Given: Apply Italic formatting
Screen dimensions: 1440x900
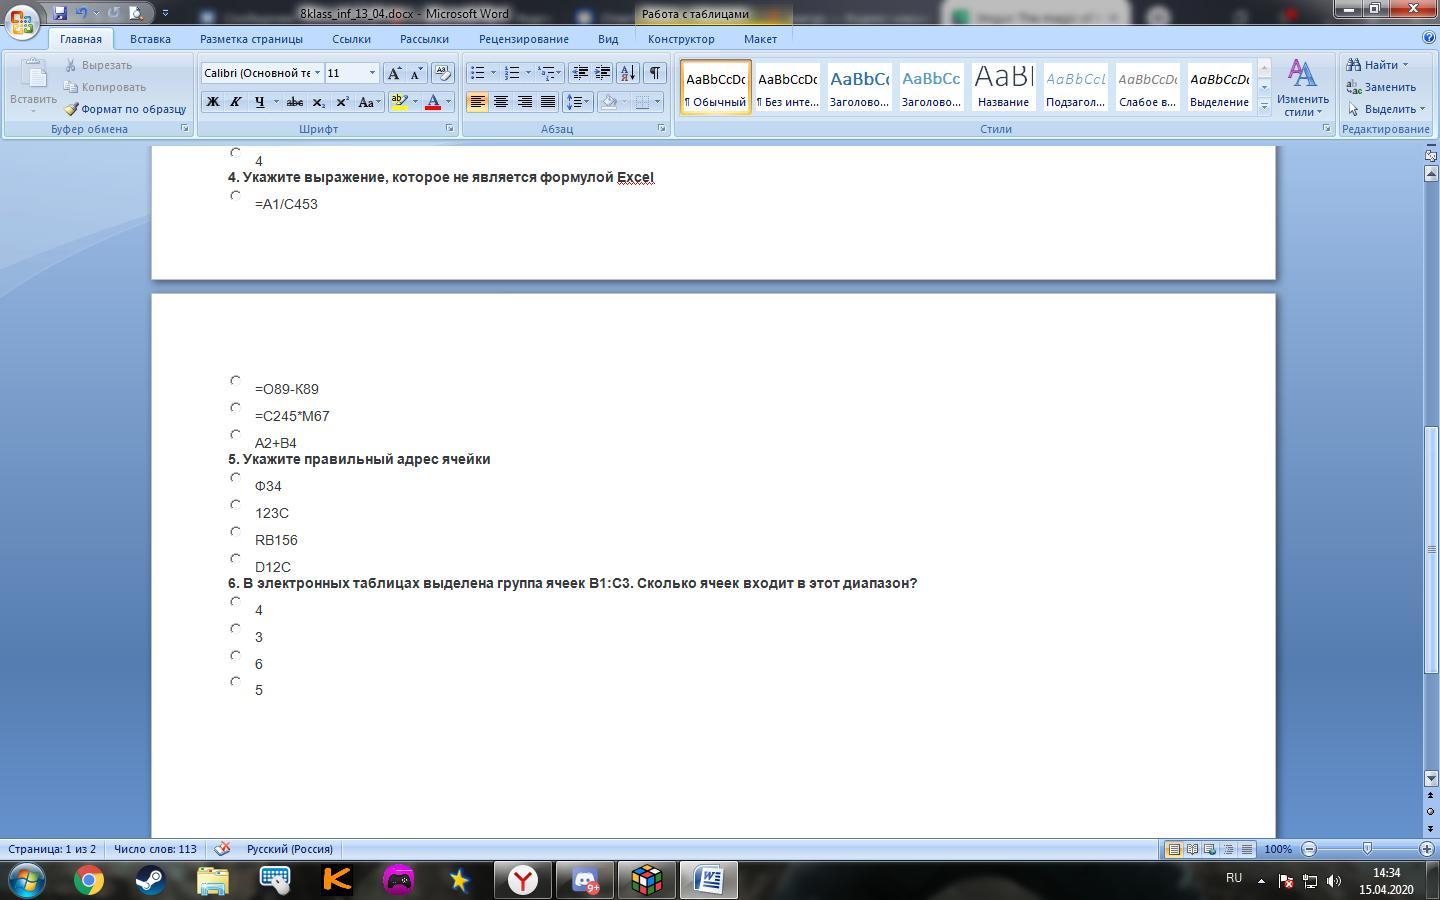Looking at the screenshot, I should point(236,102).
